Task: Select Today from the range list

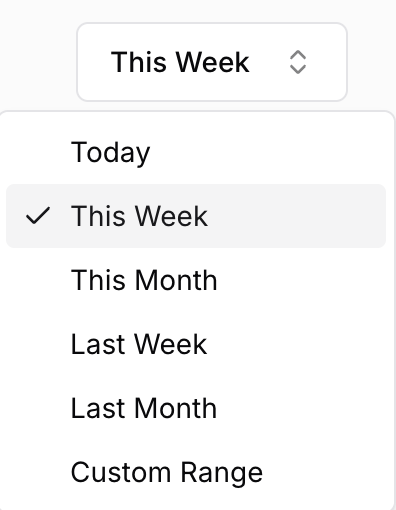Action: (196, 152)
